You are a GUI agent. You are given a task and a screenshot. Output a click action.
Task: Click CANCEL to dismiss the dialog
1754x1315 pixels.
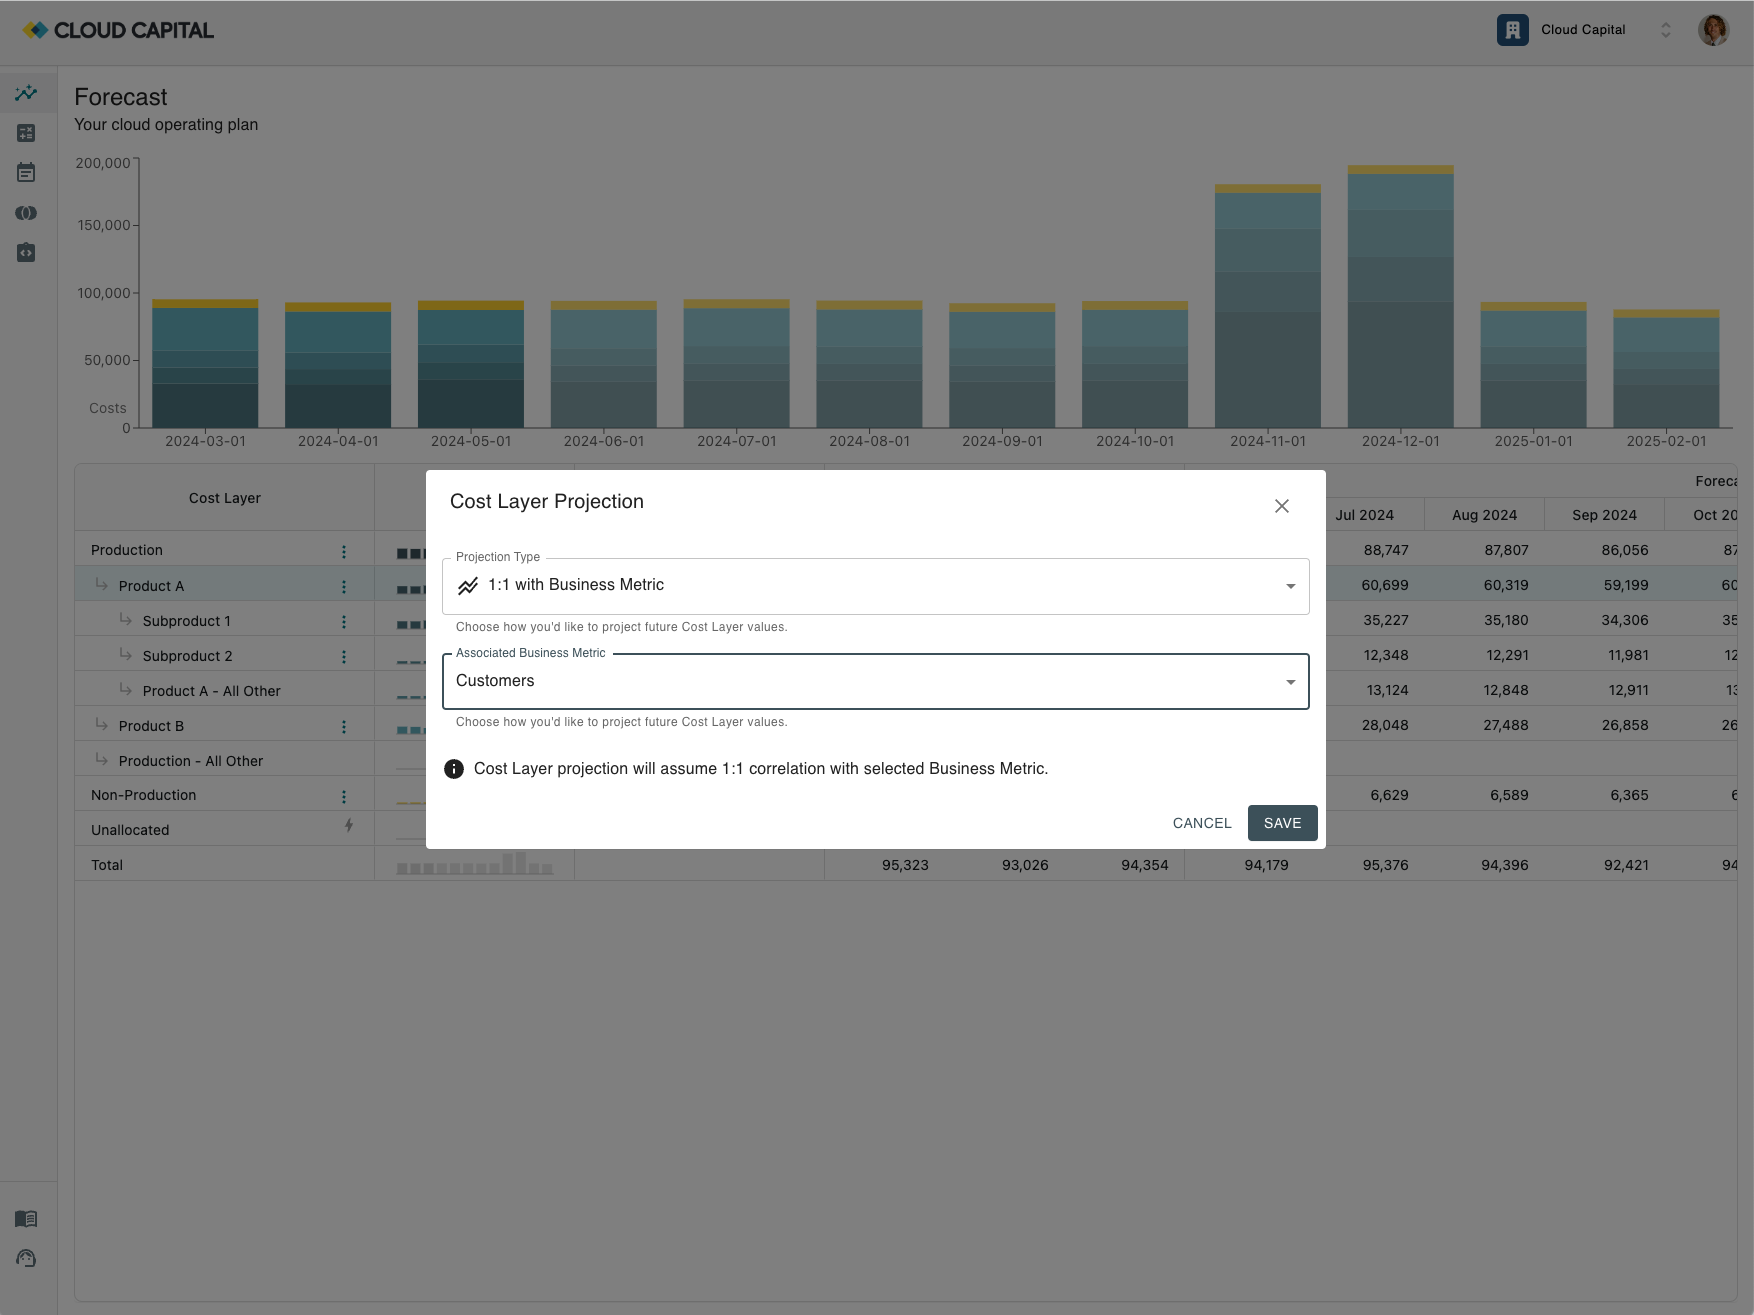[x=1201, y=822]
